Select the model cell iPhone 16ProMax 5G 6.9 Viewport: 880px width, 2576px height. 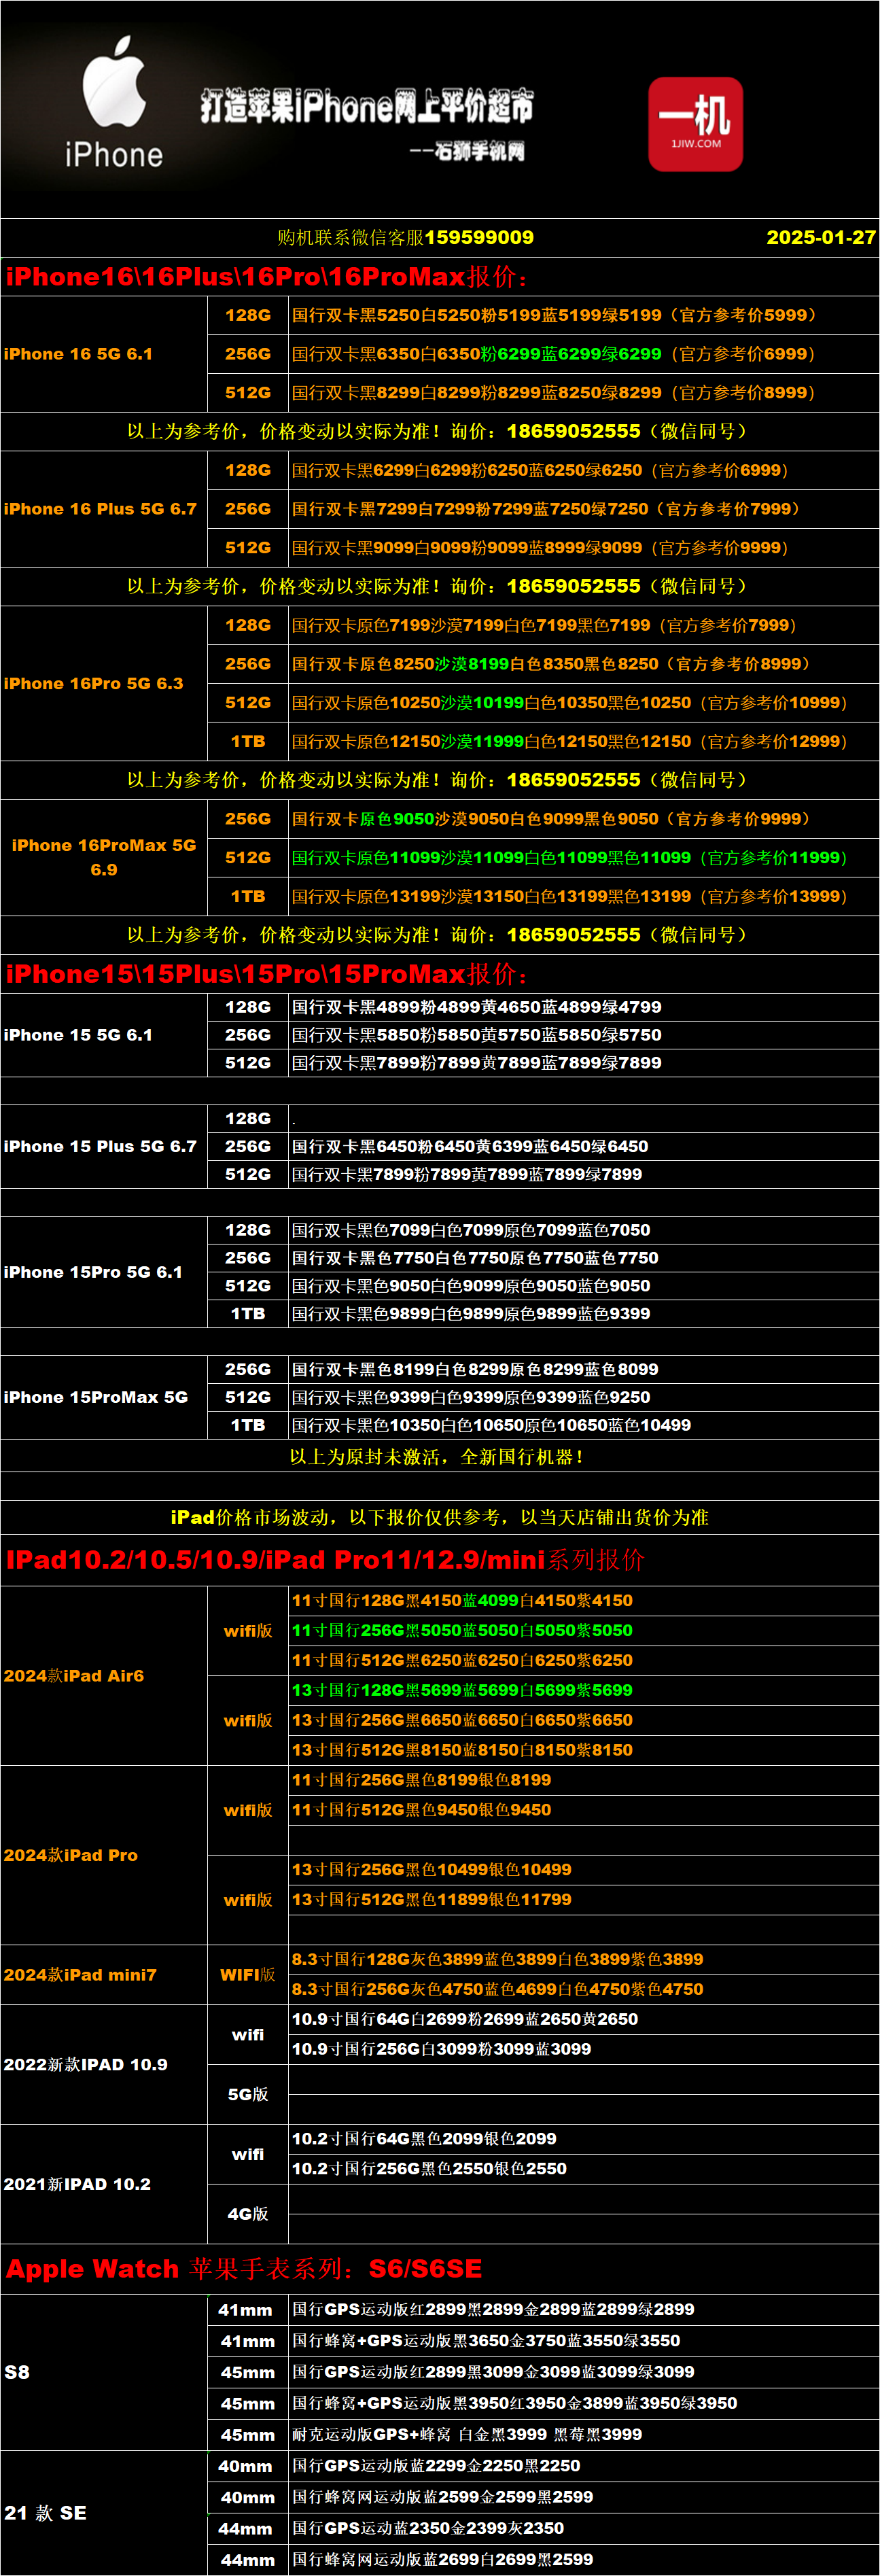(x=104, y=857)
